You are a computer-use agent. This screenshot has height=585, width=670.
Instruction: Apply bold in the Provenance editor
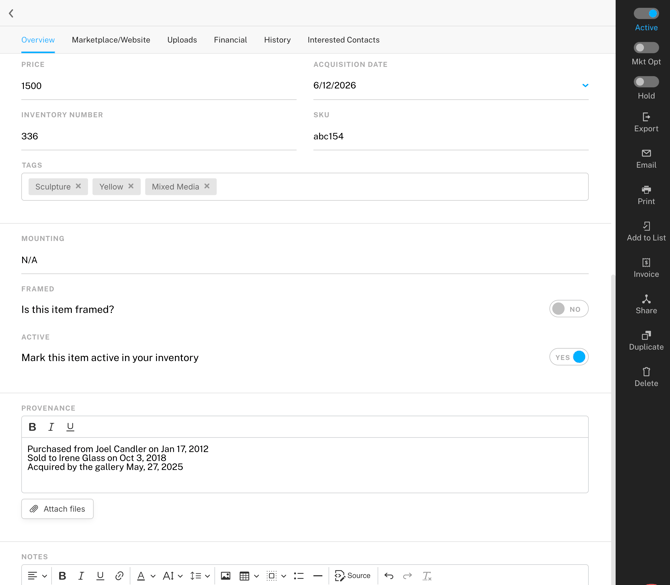pos(32,427)
